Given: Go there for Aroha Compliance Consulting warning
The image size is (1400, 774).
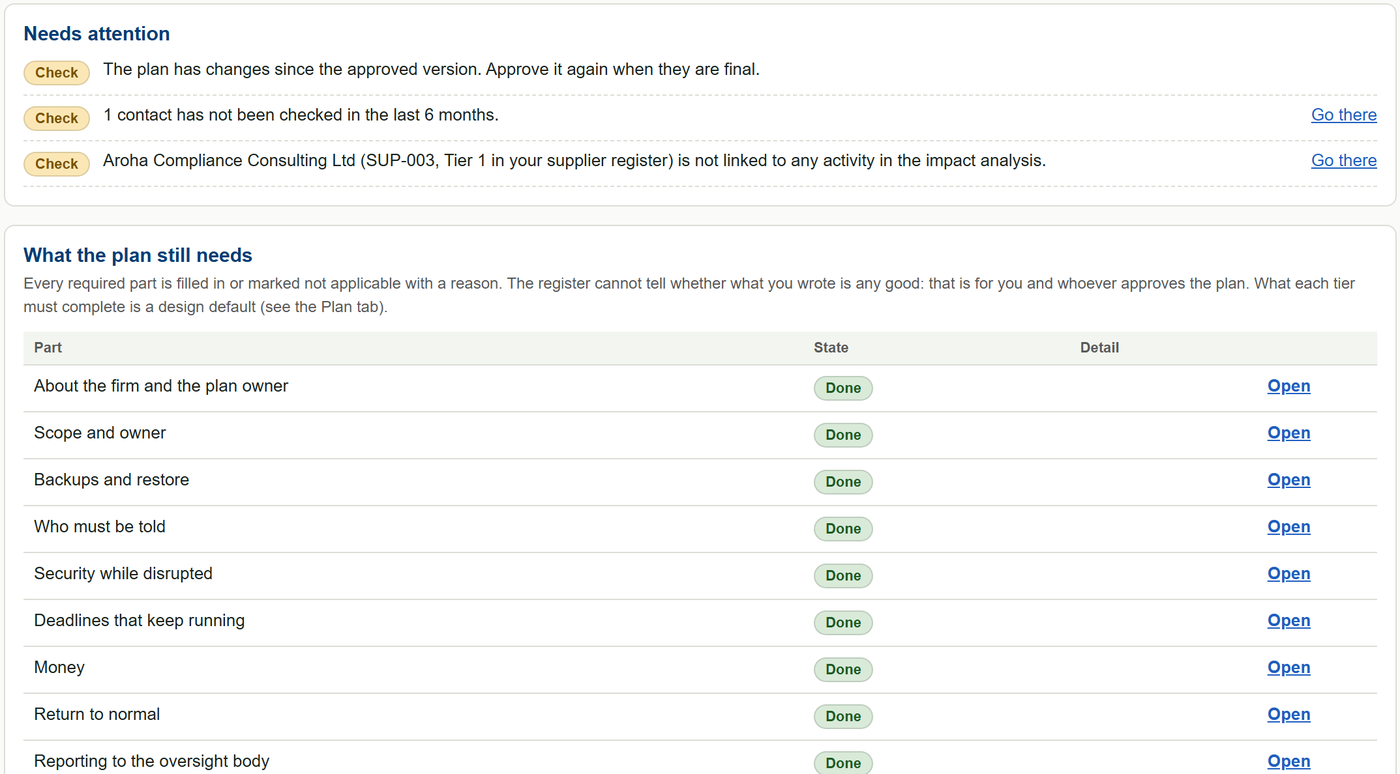Looking at the screenshot, I should pyautogui.click(x=1343, y=161).
